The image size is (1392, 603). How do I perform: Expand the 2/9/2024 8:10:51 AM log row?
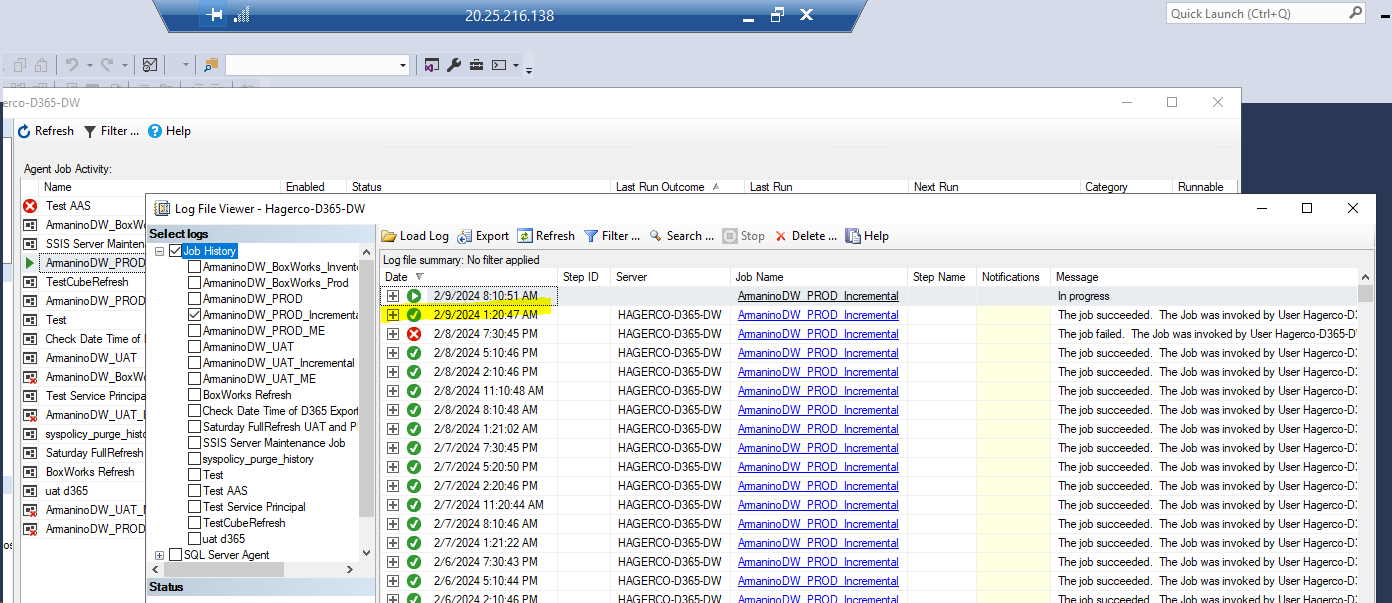393,296
